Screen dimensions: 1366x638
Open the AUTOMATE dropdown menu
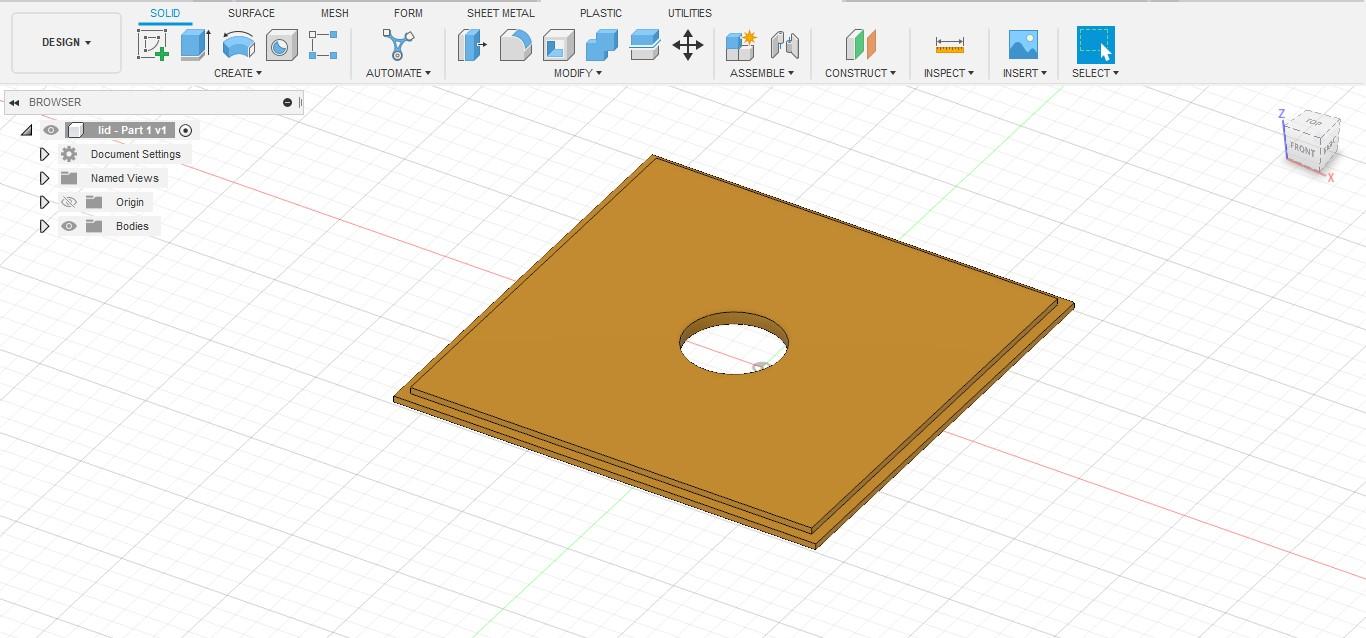pyautogui.click(x=398, y=73)
